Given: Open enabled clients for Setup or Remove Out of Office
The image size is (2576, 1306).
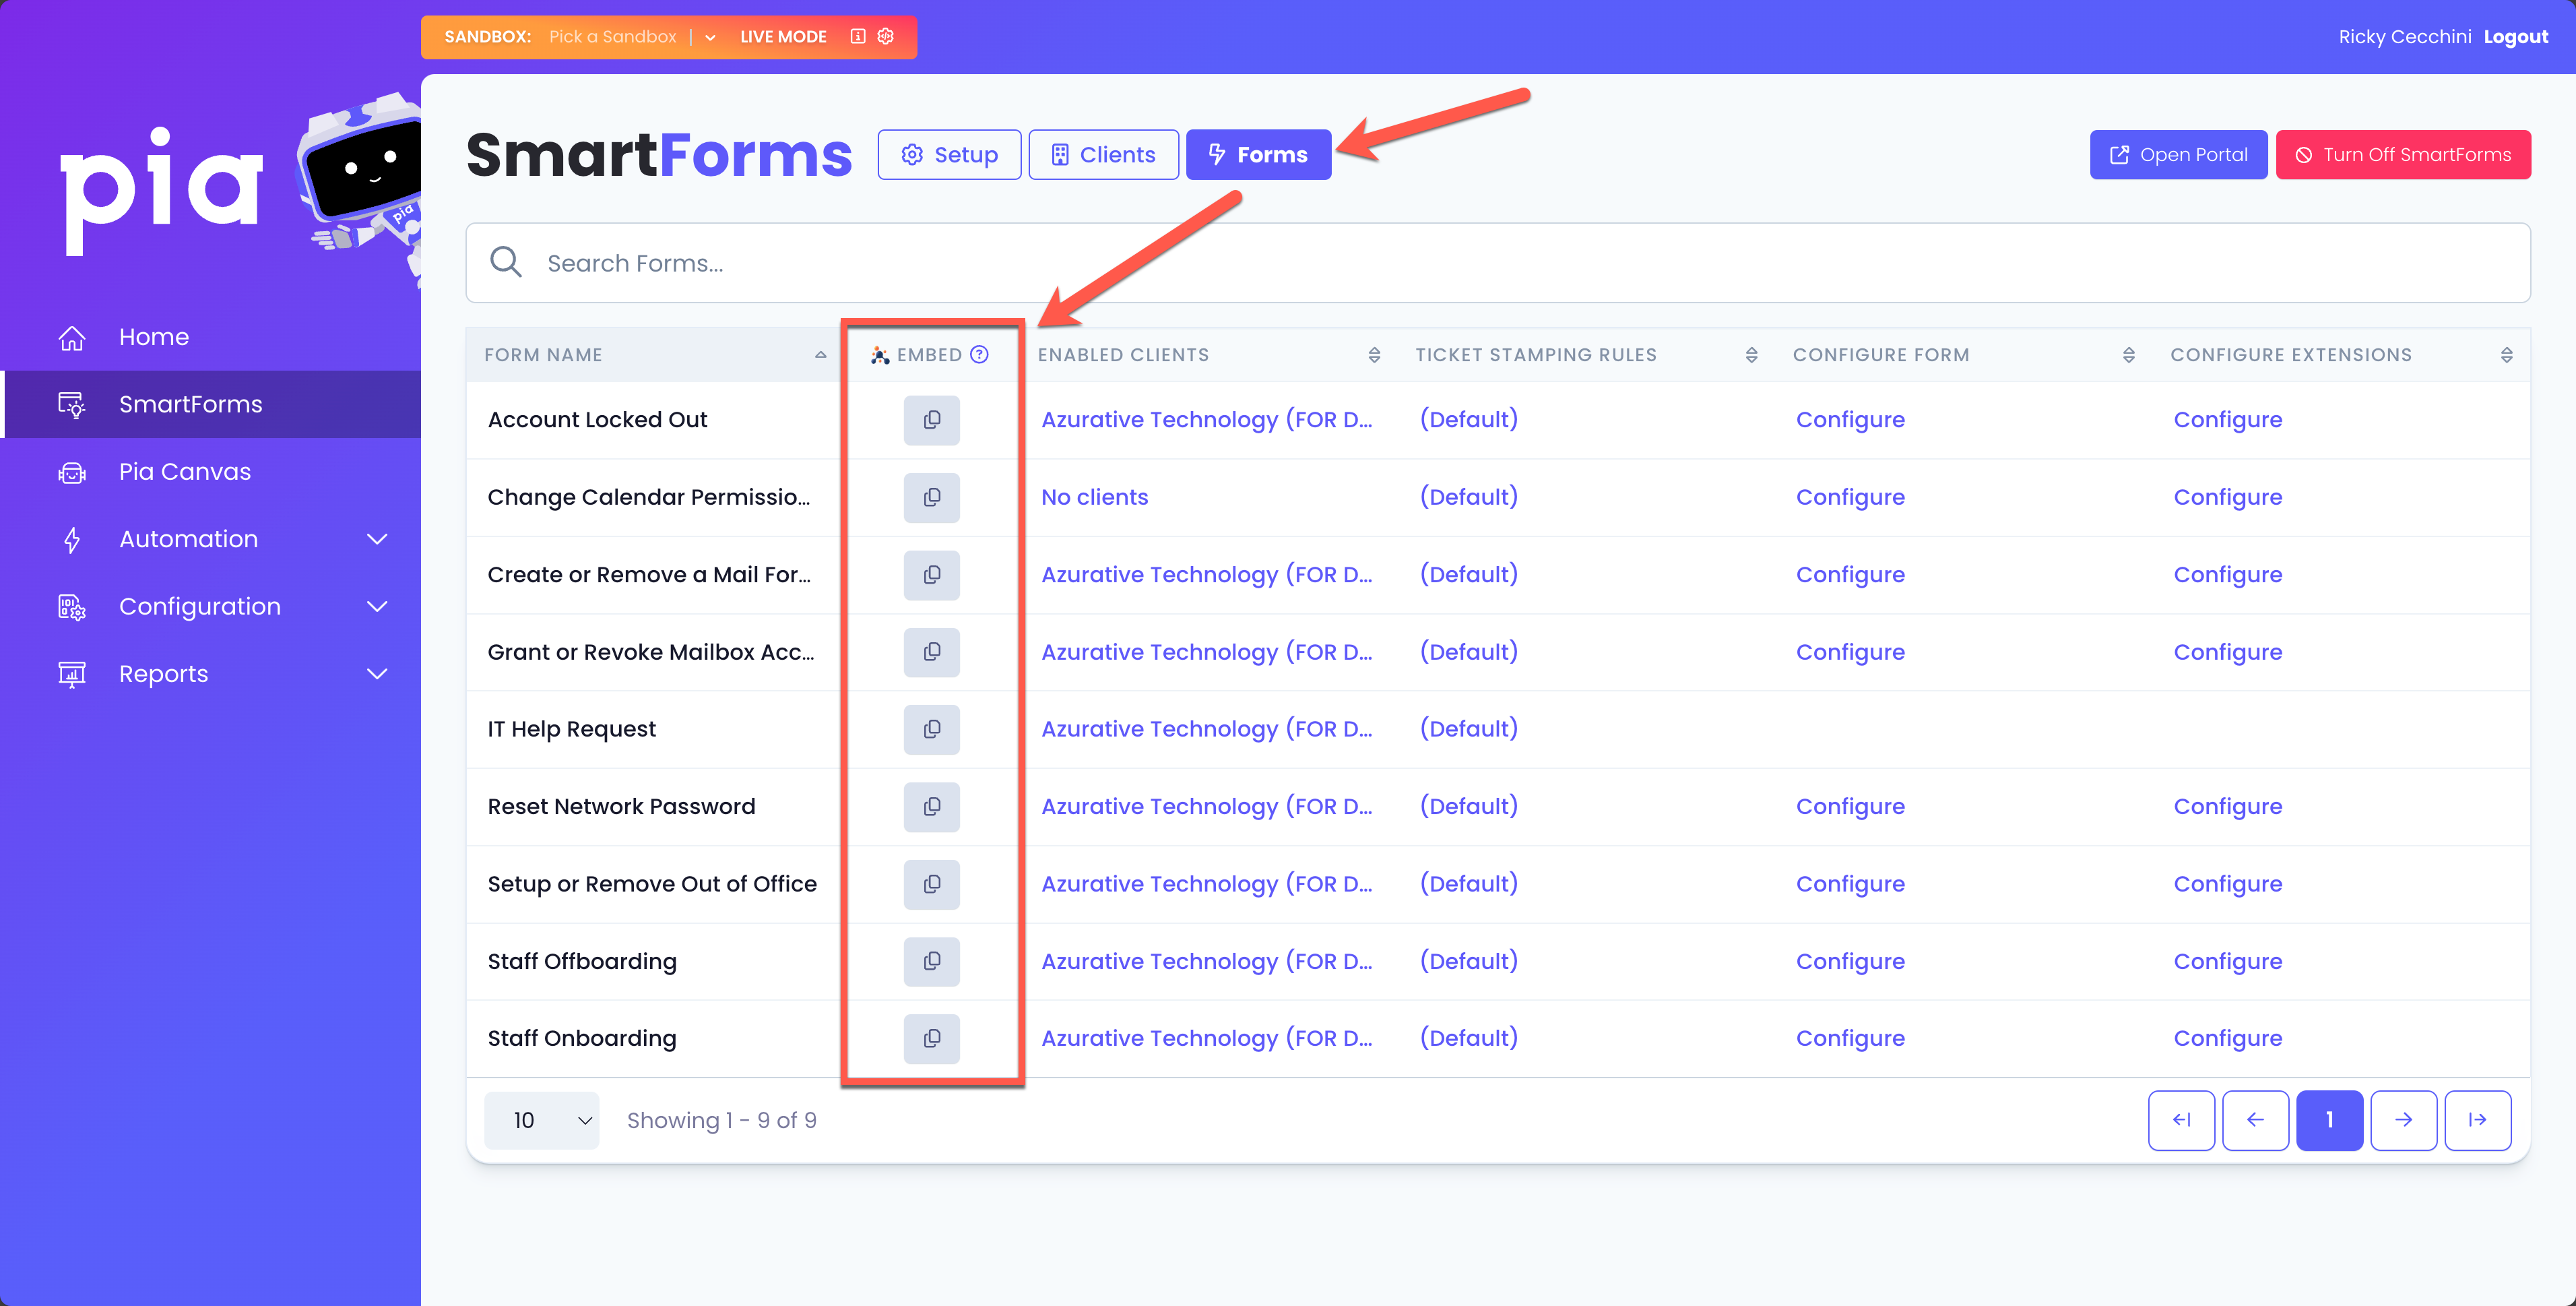Looking at the screenshot, I should [1206, 884].
